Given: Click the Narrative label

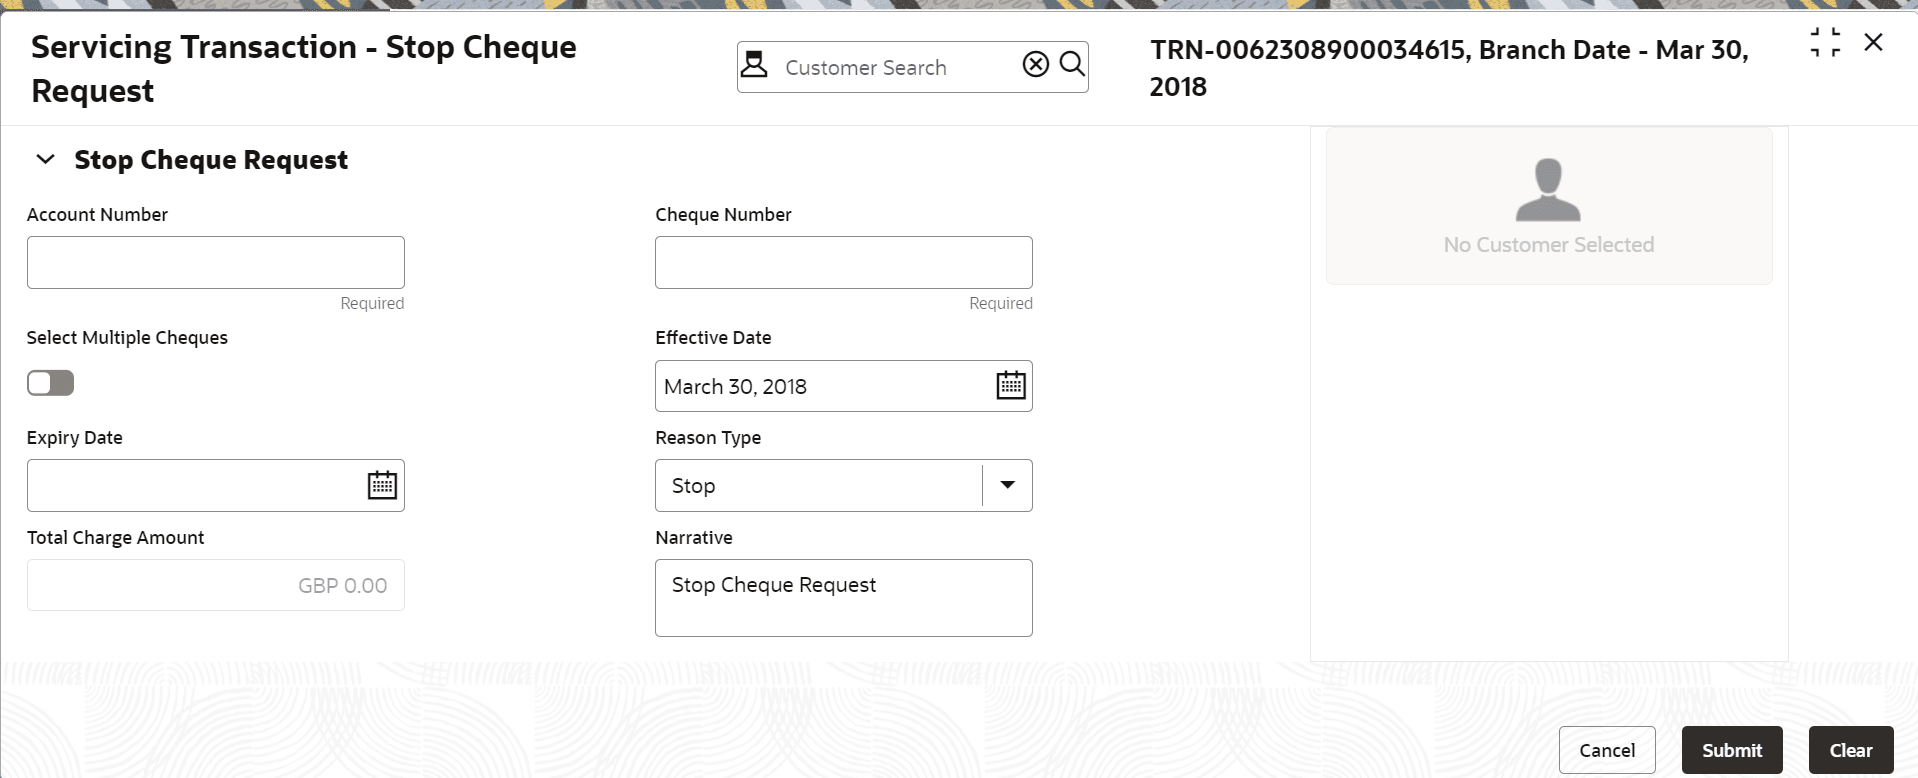Looking at the screenshot, I should [694, 538].
